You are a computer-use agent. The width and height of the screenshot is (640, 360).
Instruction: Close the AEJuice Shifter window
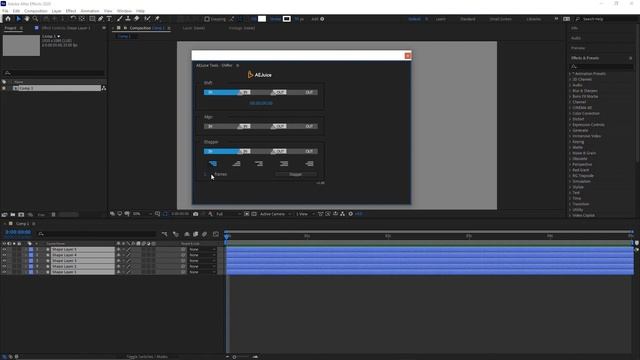407,56
